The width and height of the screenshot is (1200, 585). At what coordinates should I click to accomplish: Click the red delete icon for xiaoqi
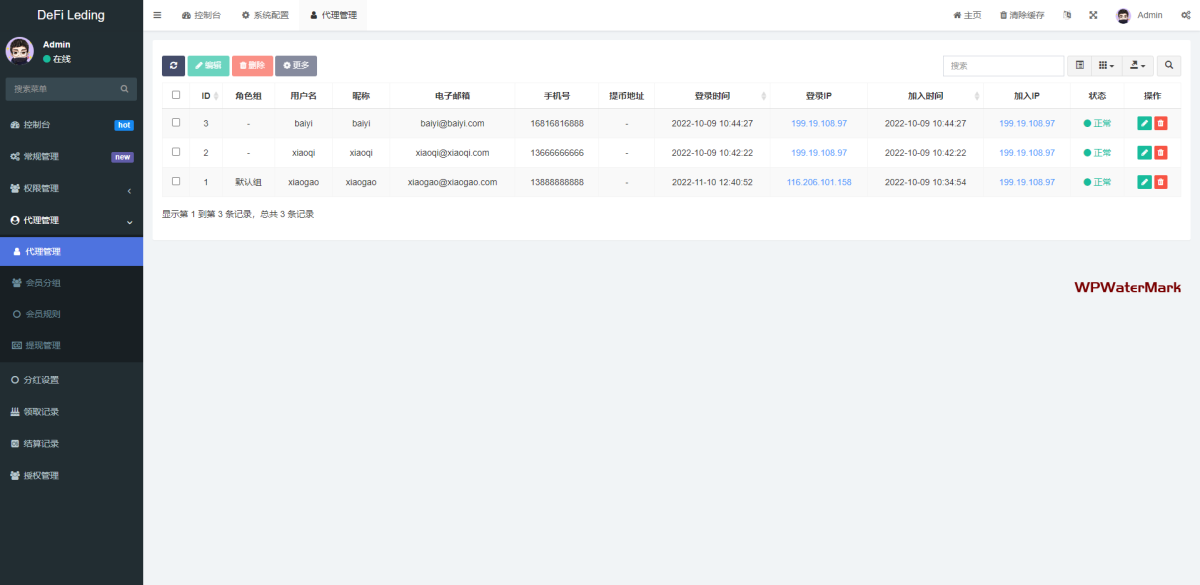1160,153
